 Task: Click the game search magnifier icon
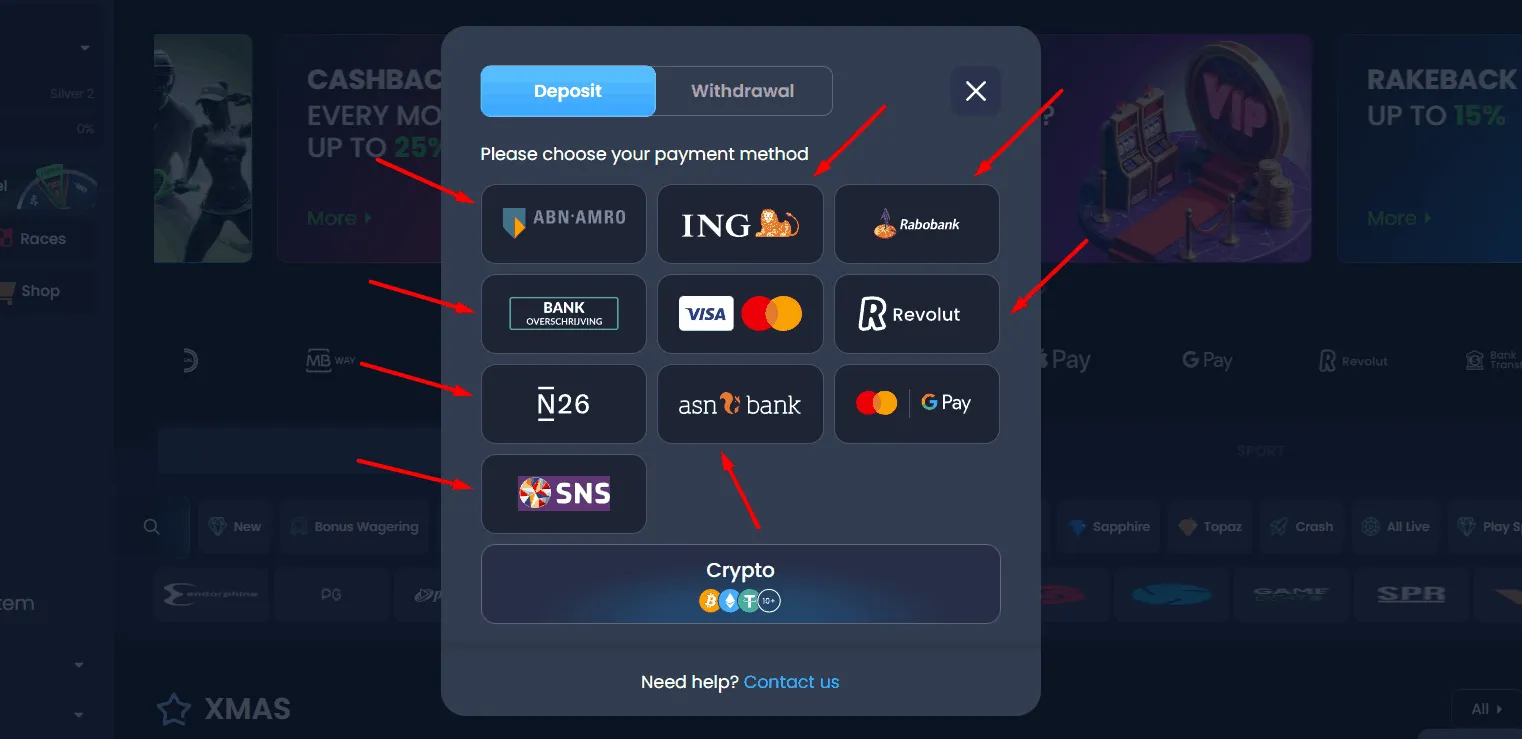(x=151, y=527)
